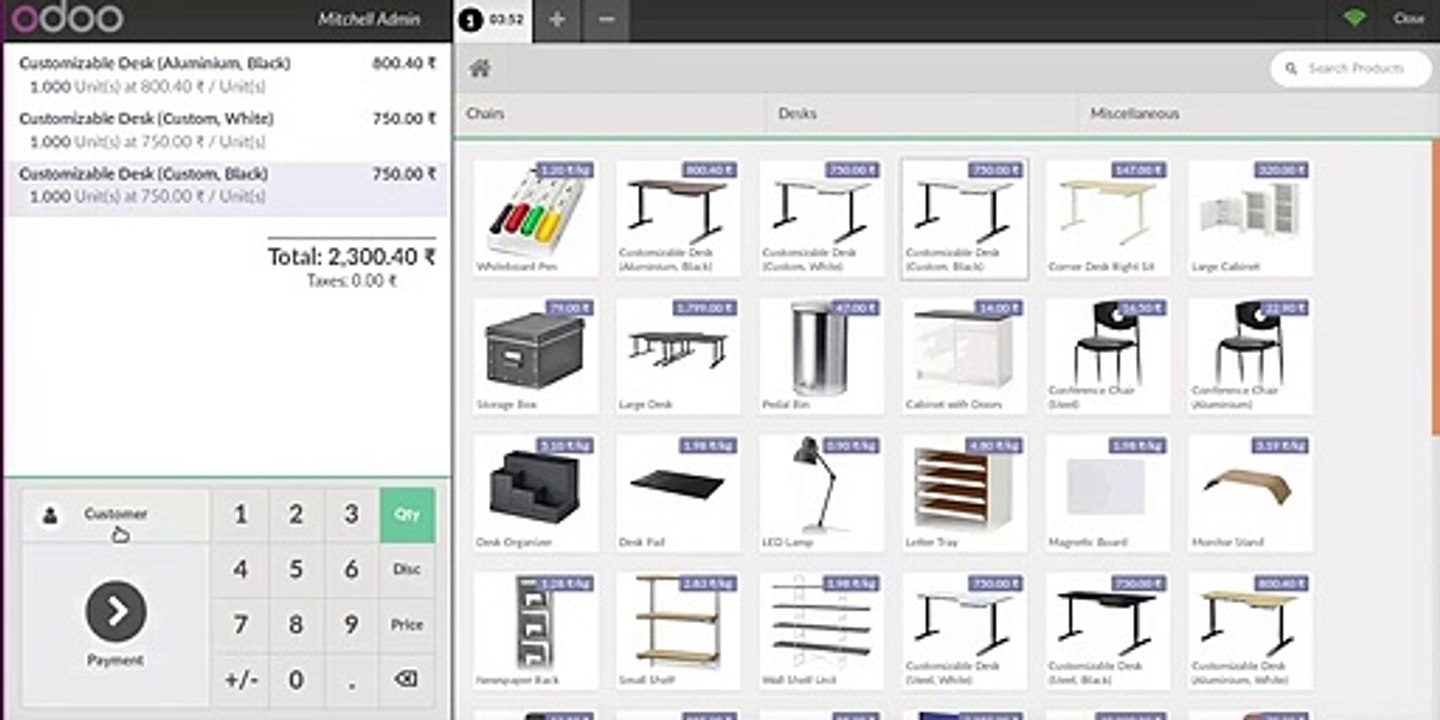Delete the current order with minus button
This screenshot has height=720, width=1440.
(x=606, y=20)
